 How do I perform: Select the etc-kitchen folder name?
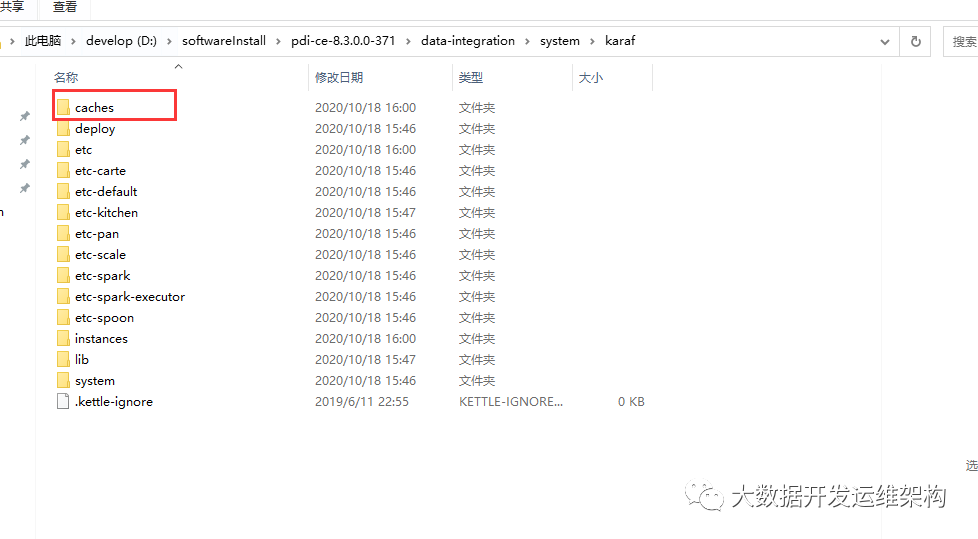pos(107,213)
